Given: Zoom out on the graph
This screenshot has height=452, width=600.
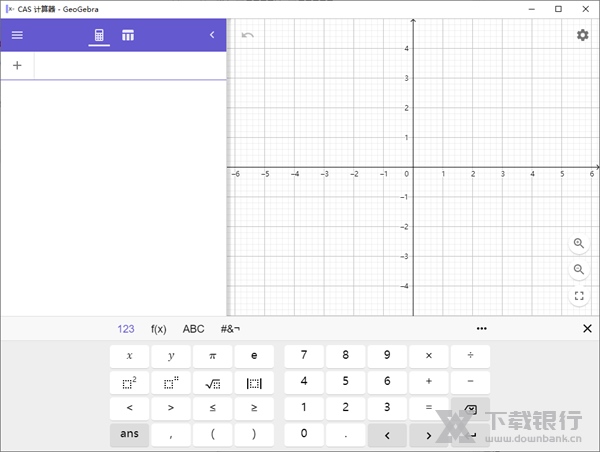Looking at the screenshot, I should click(x=579, y=270).
